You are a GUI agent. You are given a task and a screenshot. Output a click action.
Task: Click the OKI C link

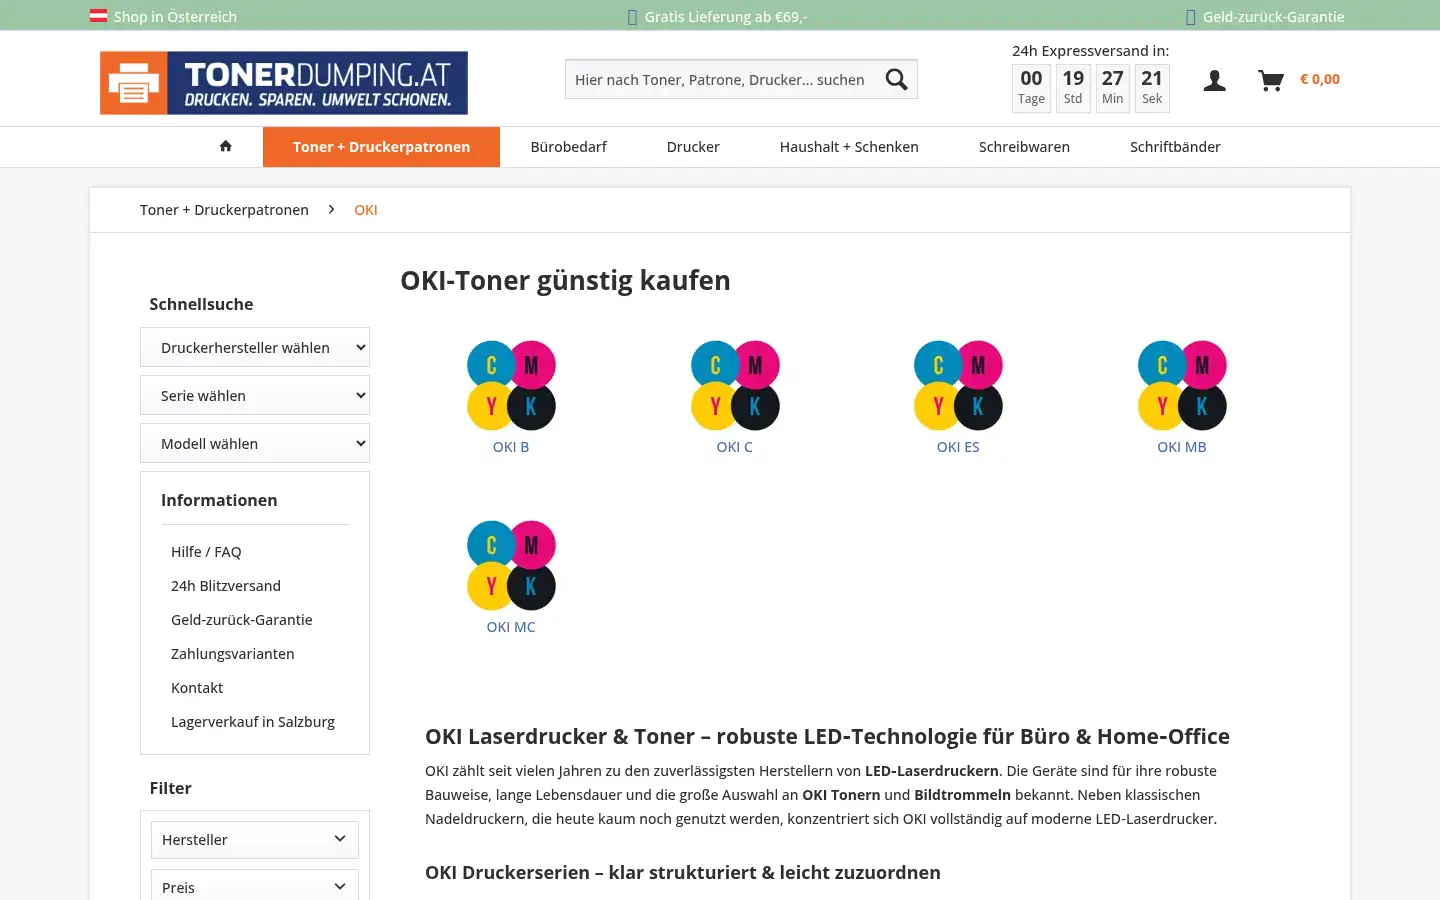[x=735, y=447]
